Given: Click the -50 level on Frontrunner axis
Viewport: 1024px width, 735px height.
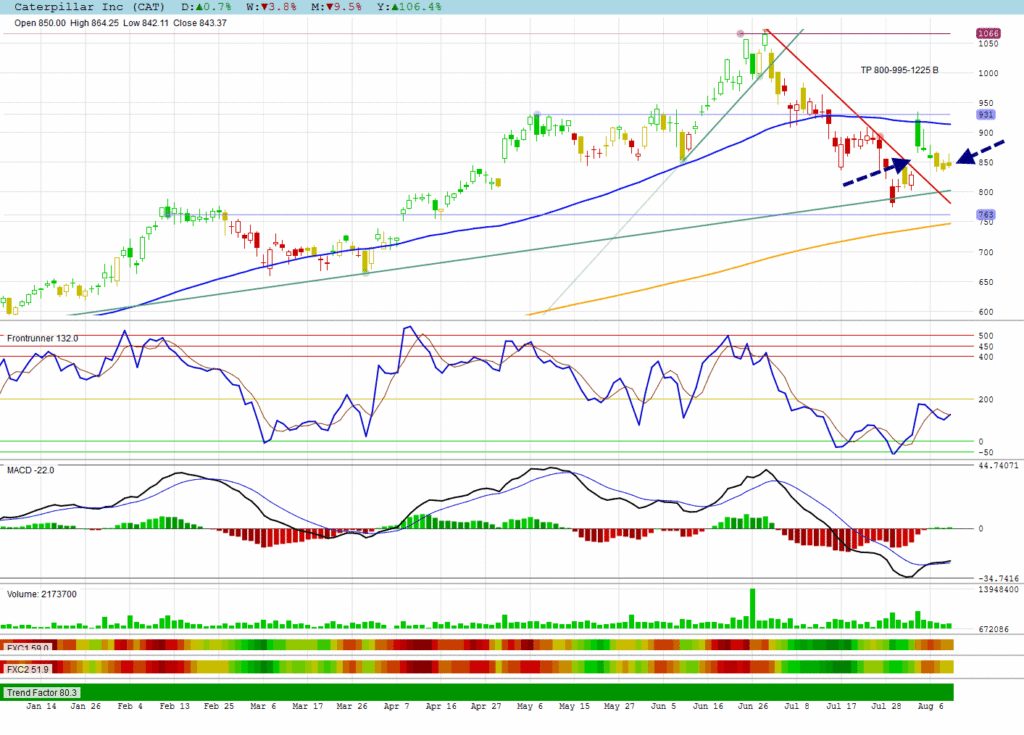Looking at the screenshot, I should 985,452.
